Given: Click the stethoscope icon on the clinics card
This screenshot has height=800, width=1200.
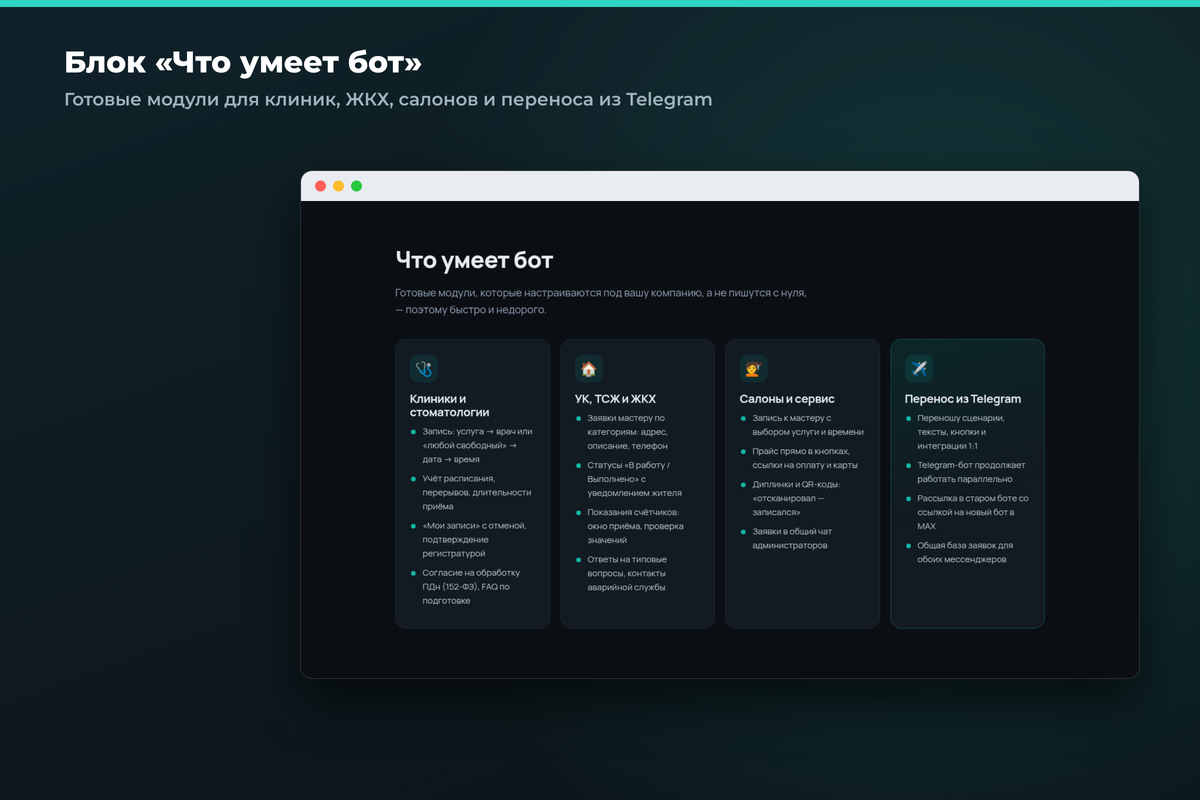Looking at the screenshot, I should (x=424, y=368).
